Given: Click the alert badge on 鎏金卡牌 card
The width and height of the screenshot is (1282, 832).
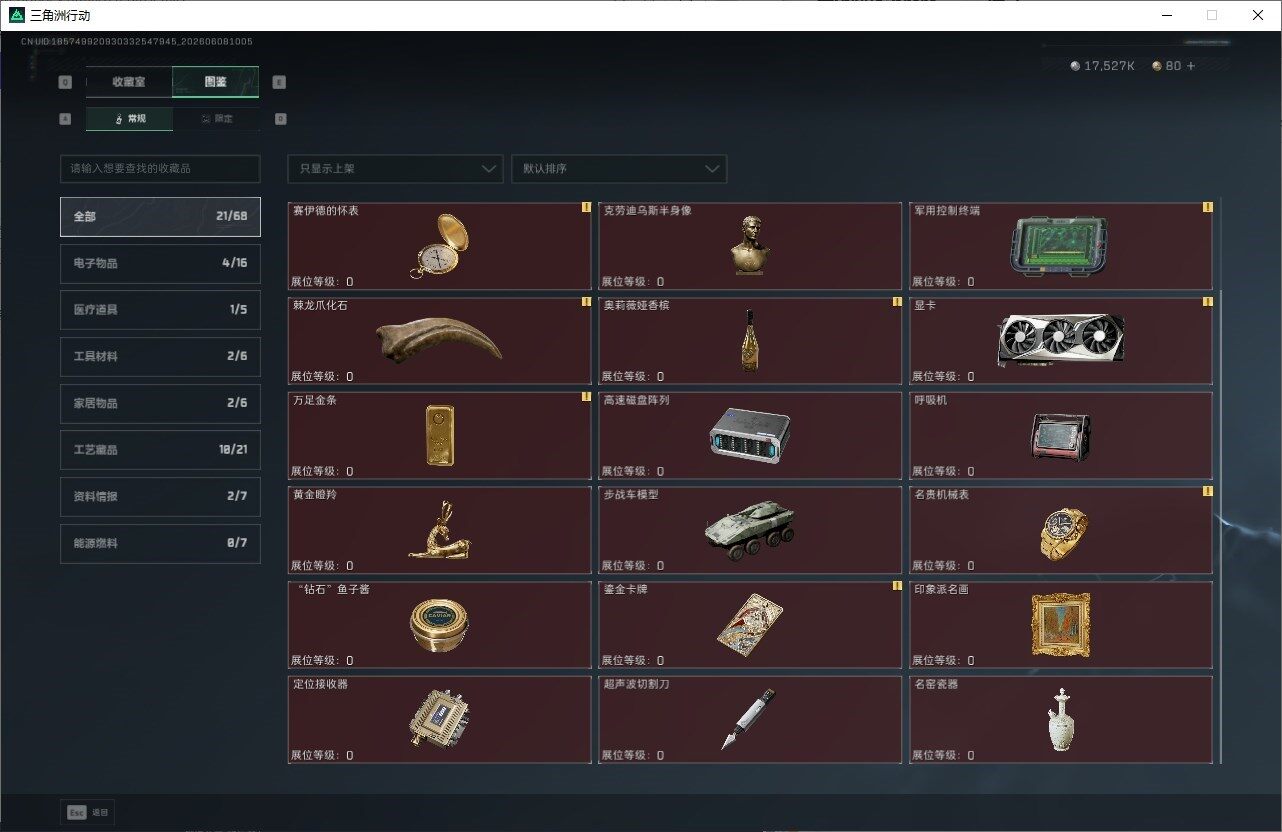Looking at the screenshot, I should (897, 587).
